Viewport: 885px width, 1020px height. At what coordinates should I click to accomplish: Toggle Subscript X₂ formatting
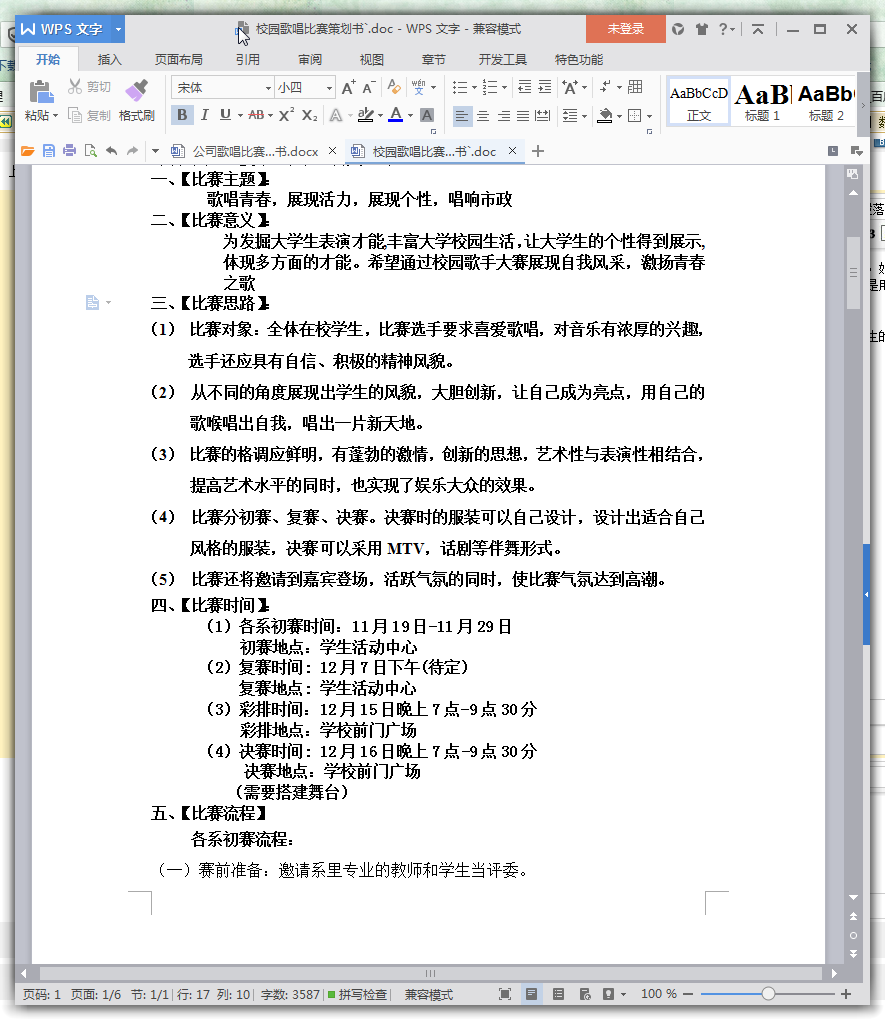[x=310, y=115]
